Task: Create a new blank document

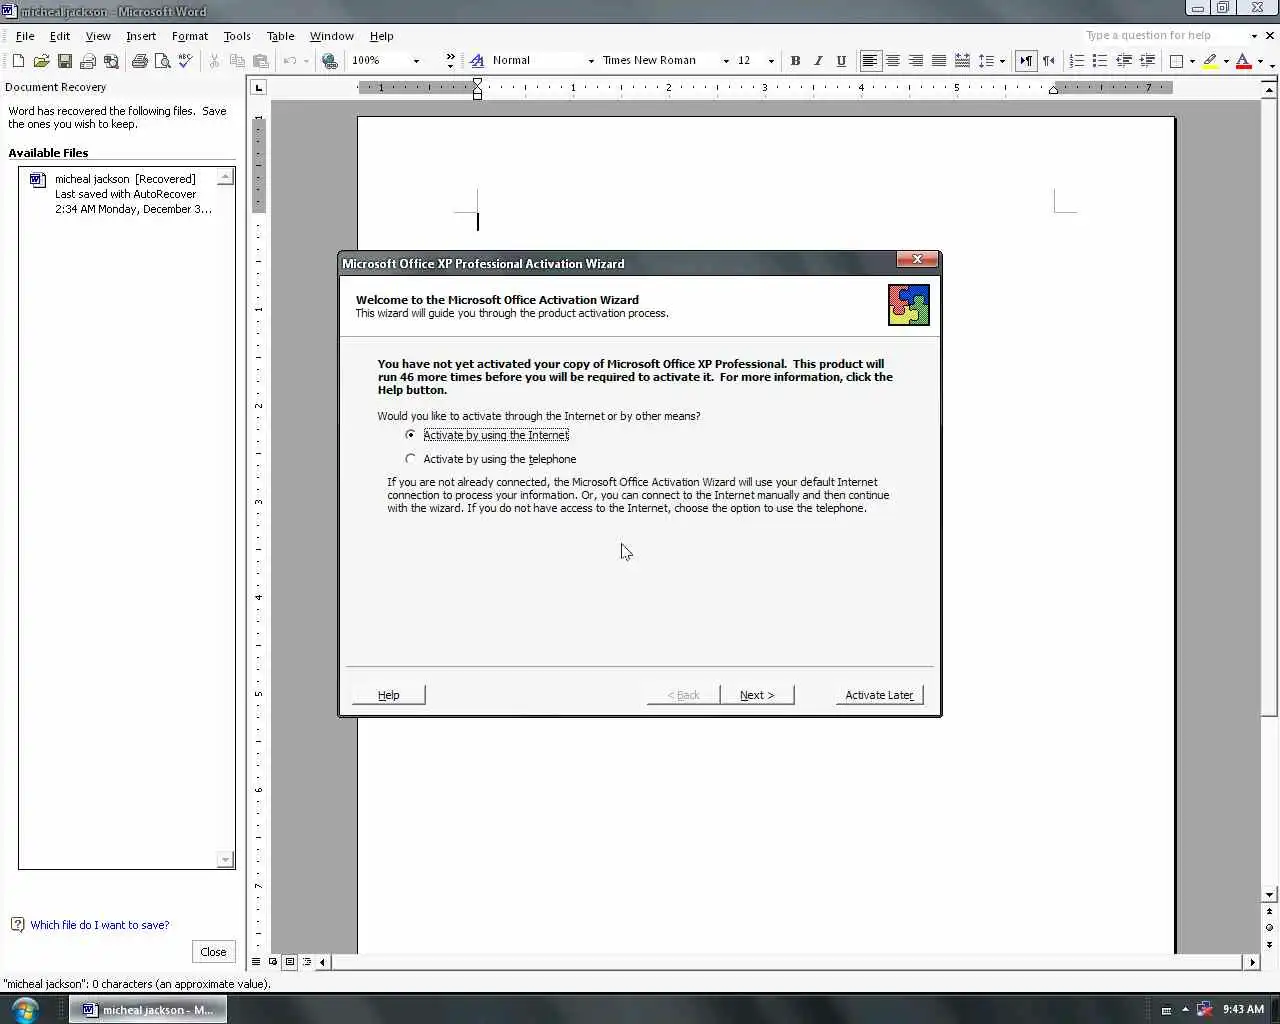Action: [18, 61]
